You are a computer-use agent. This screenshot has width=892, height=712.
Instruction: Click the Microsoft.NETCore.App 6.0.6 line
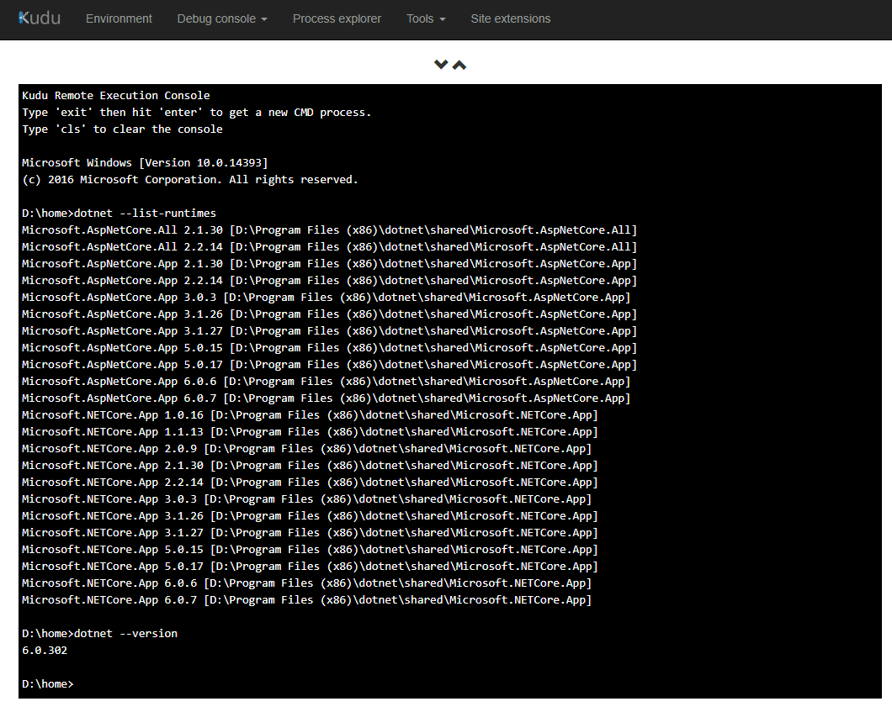click(x=307, y=583)
